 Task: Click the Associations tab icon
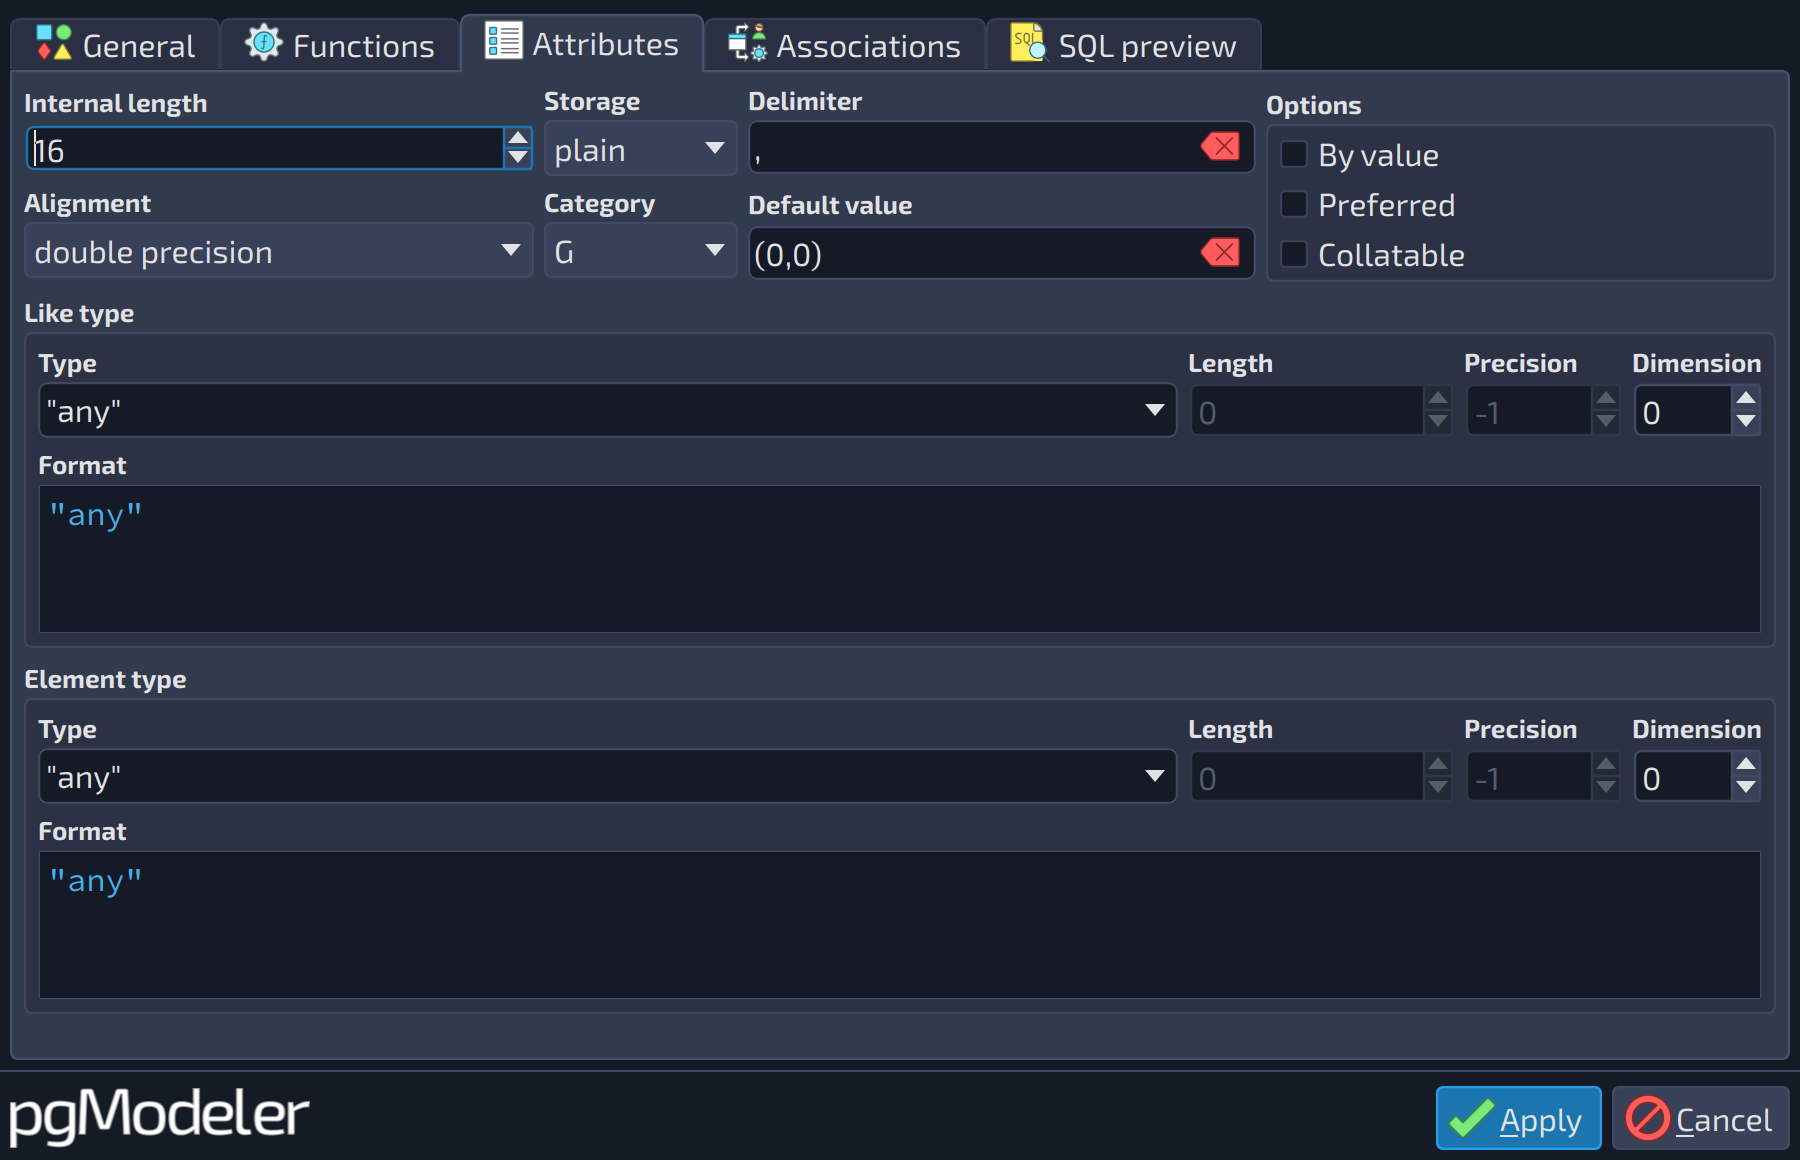click(x=748, y=43)
